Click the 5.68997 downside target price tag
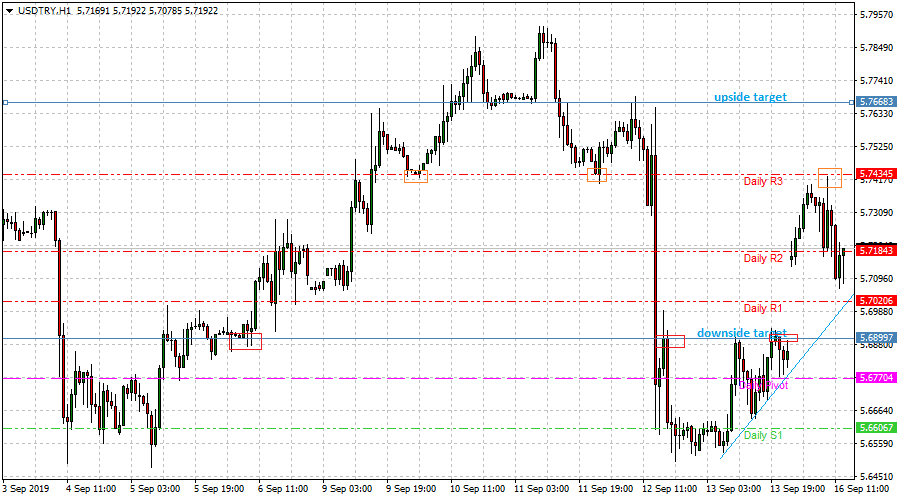Screen dimensions: 900x500 coord(875,338)
